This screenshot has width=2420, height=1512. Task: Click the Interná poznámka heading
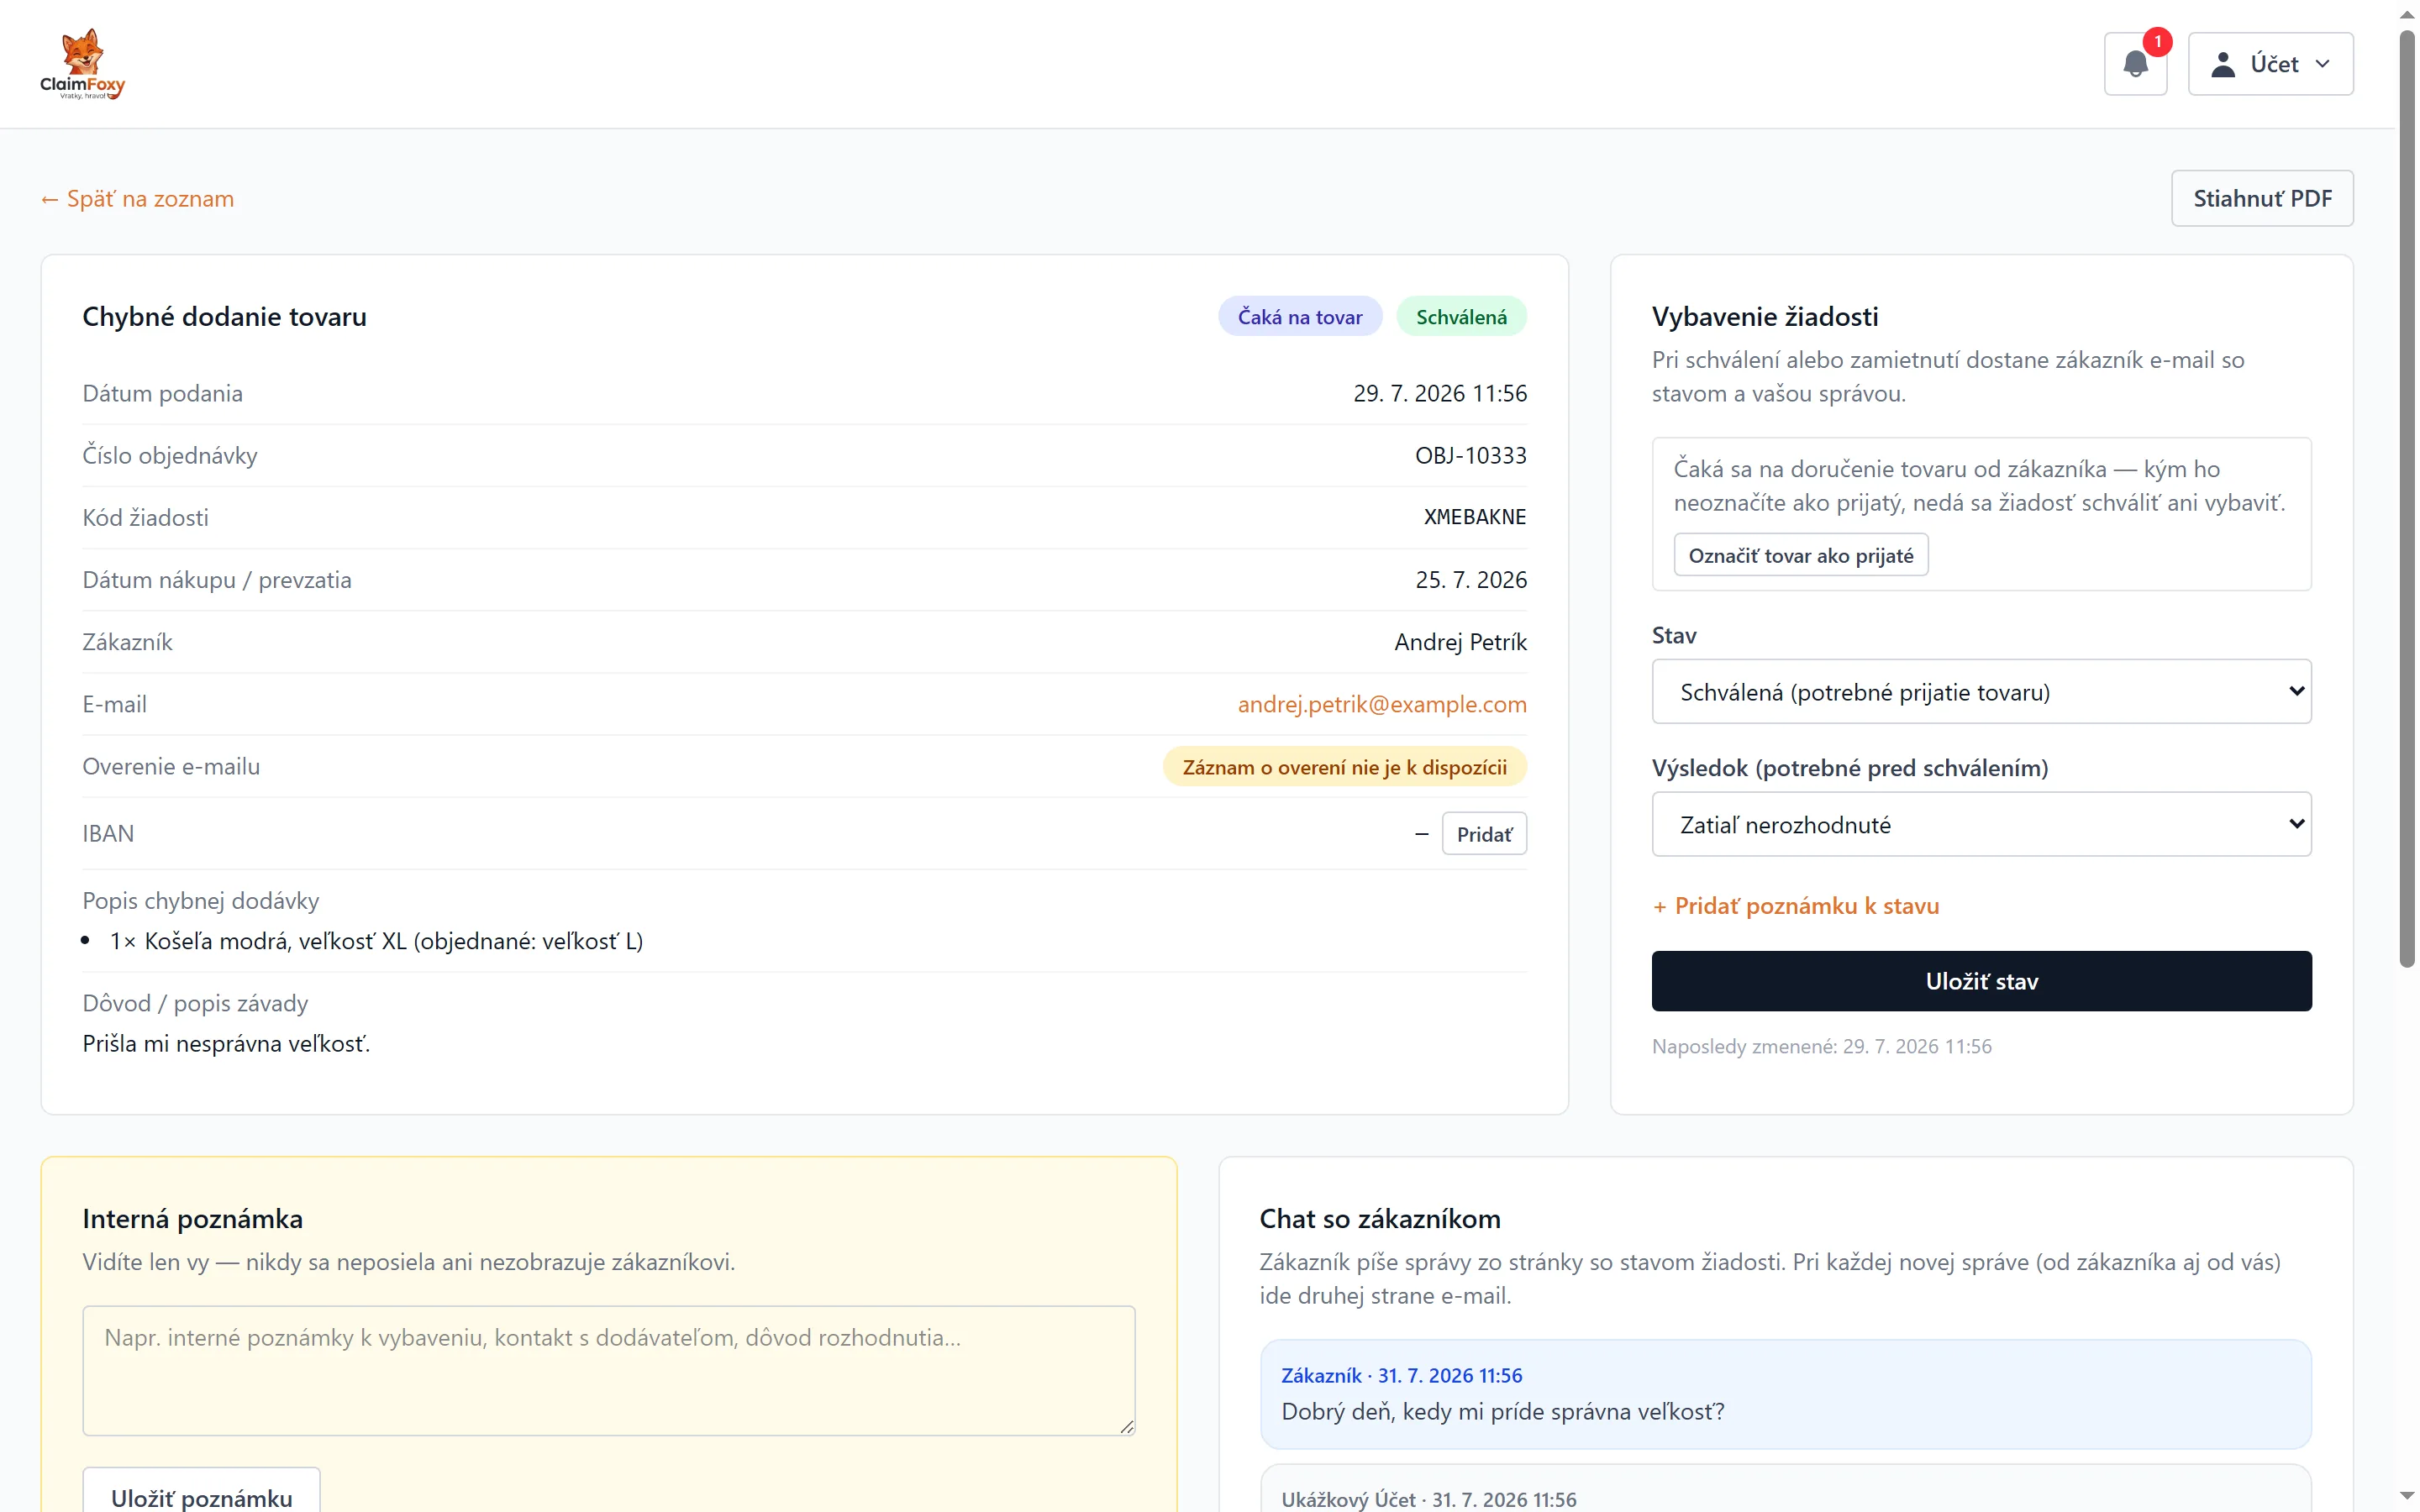[x=193, y=1219]
